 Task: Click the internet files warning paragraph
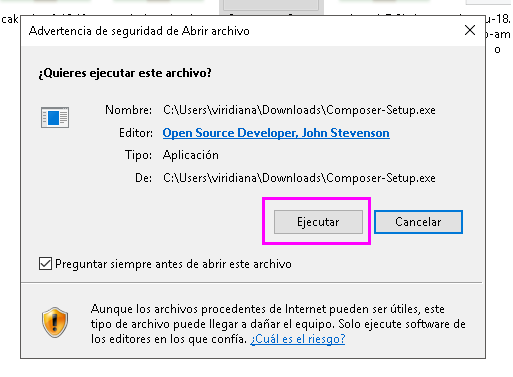coord(278,324)
